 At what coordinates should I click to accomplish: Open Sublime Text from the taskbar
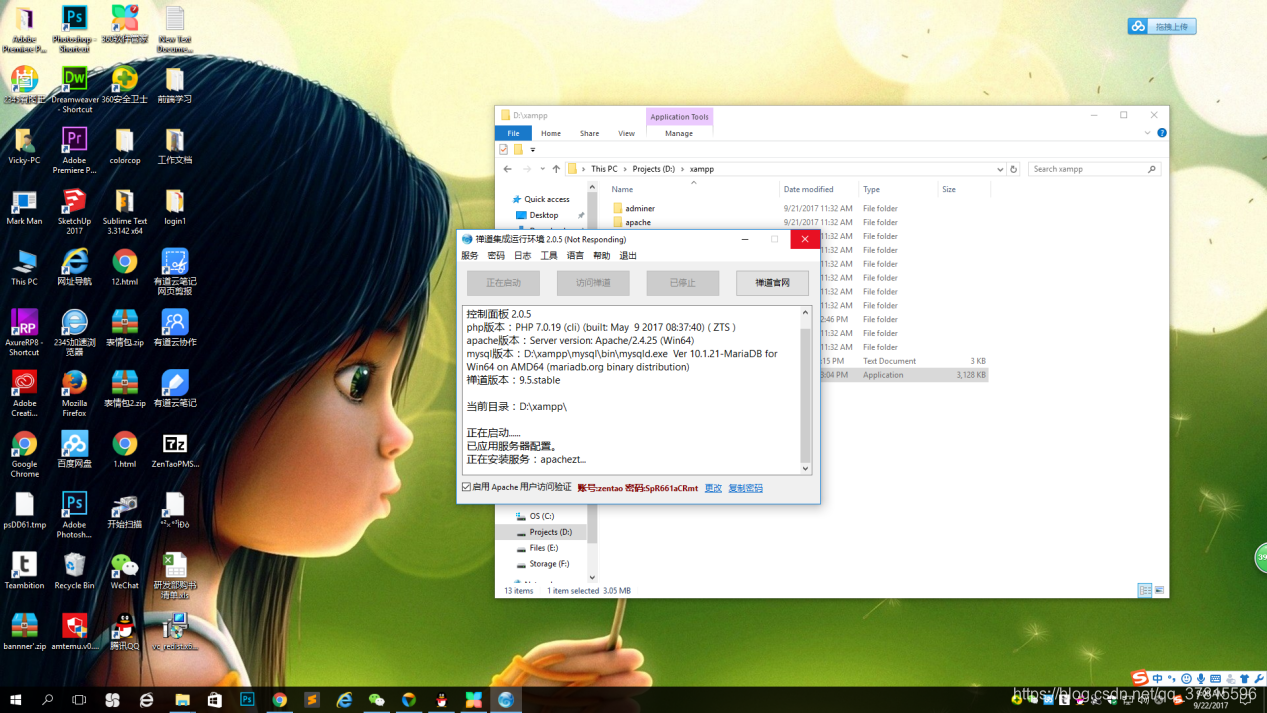pos(312,700)
